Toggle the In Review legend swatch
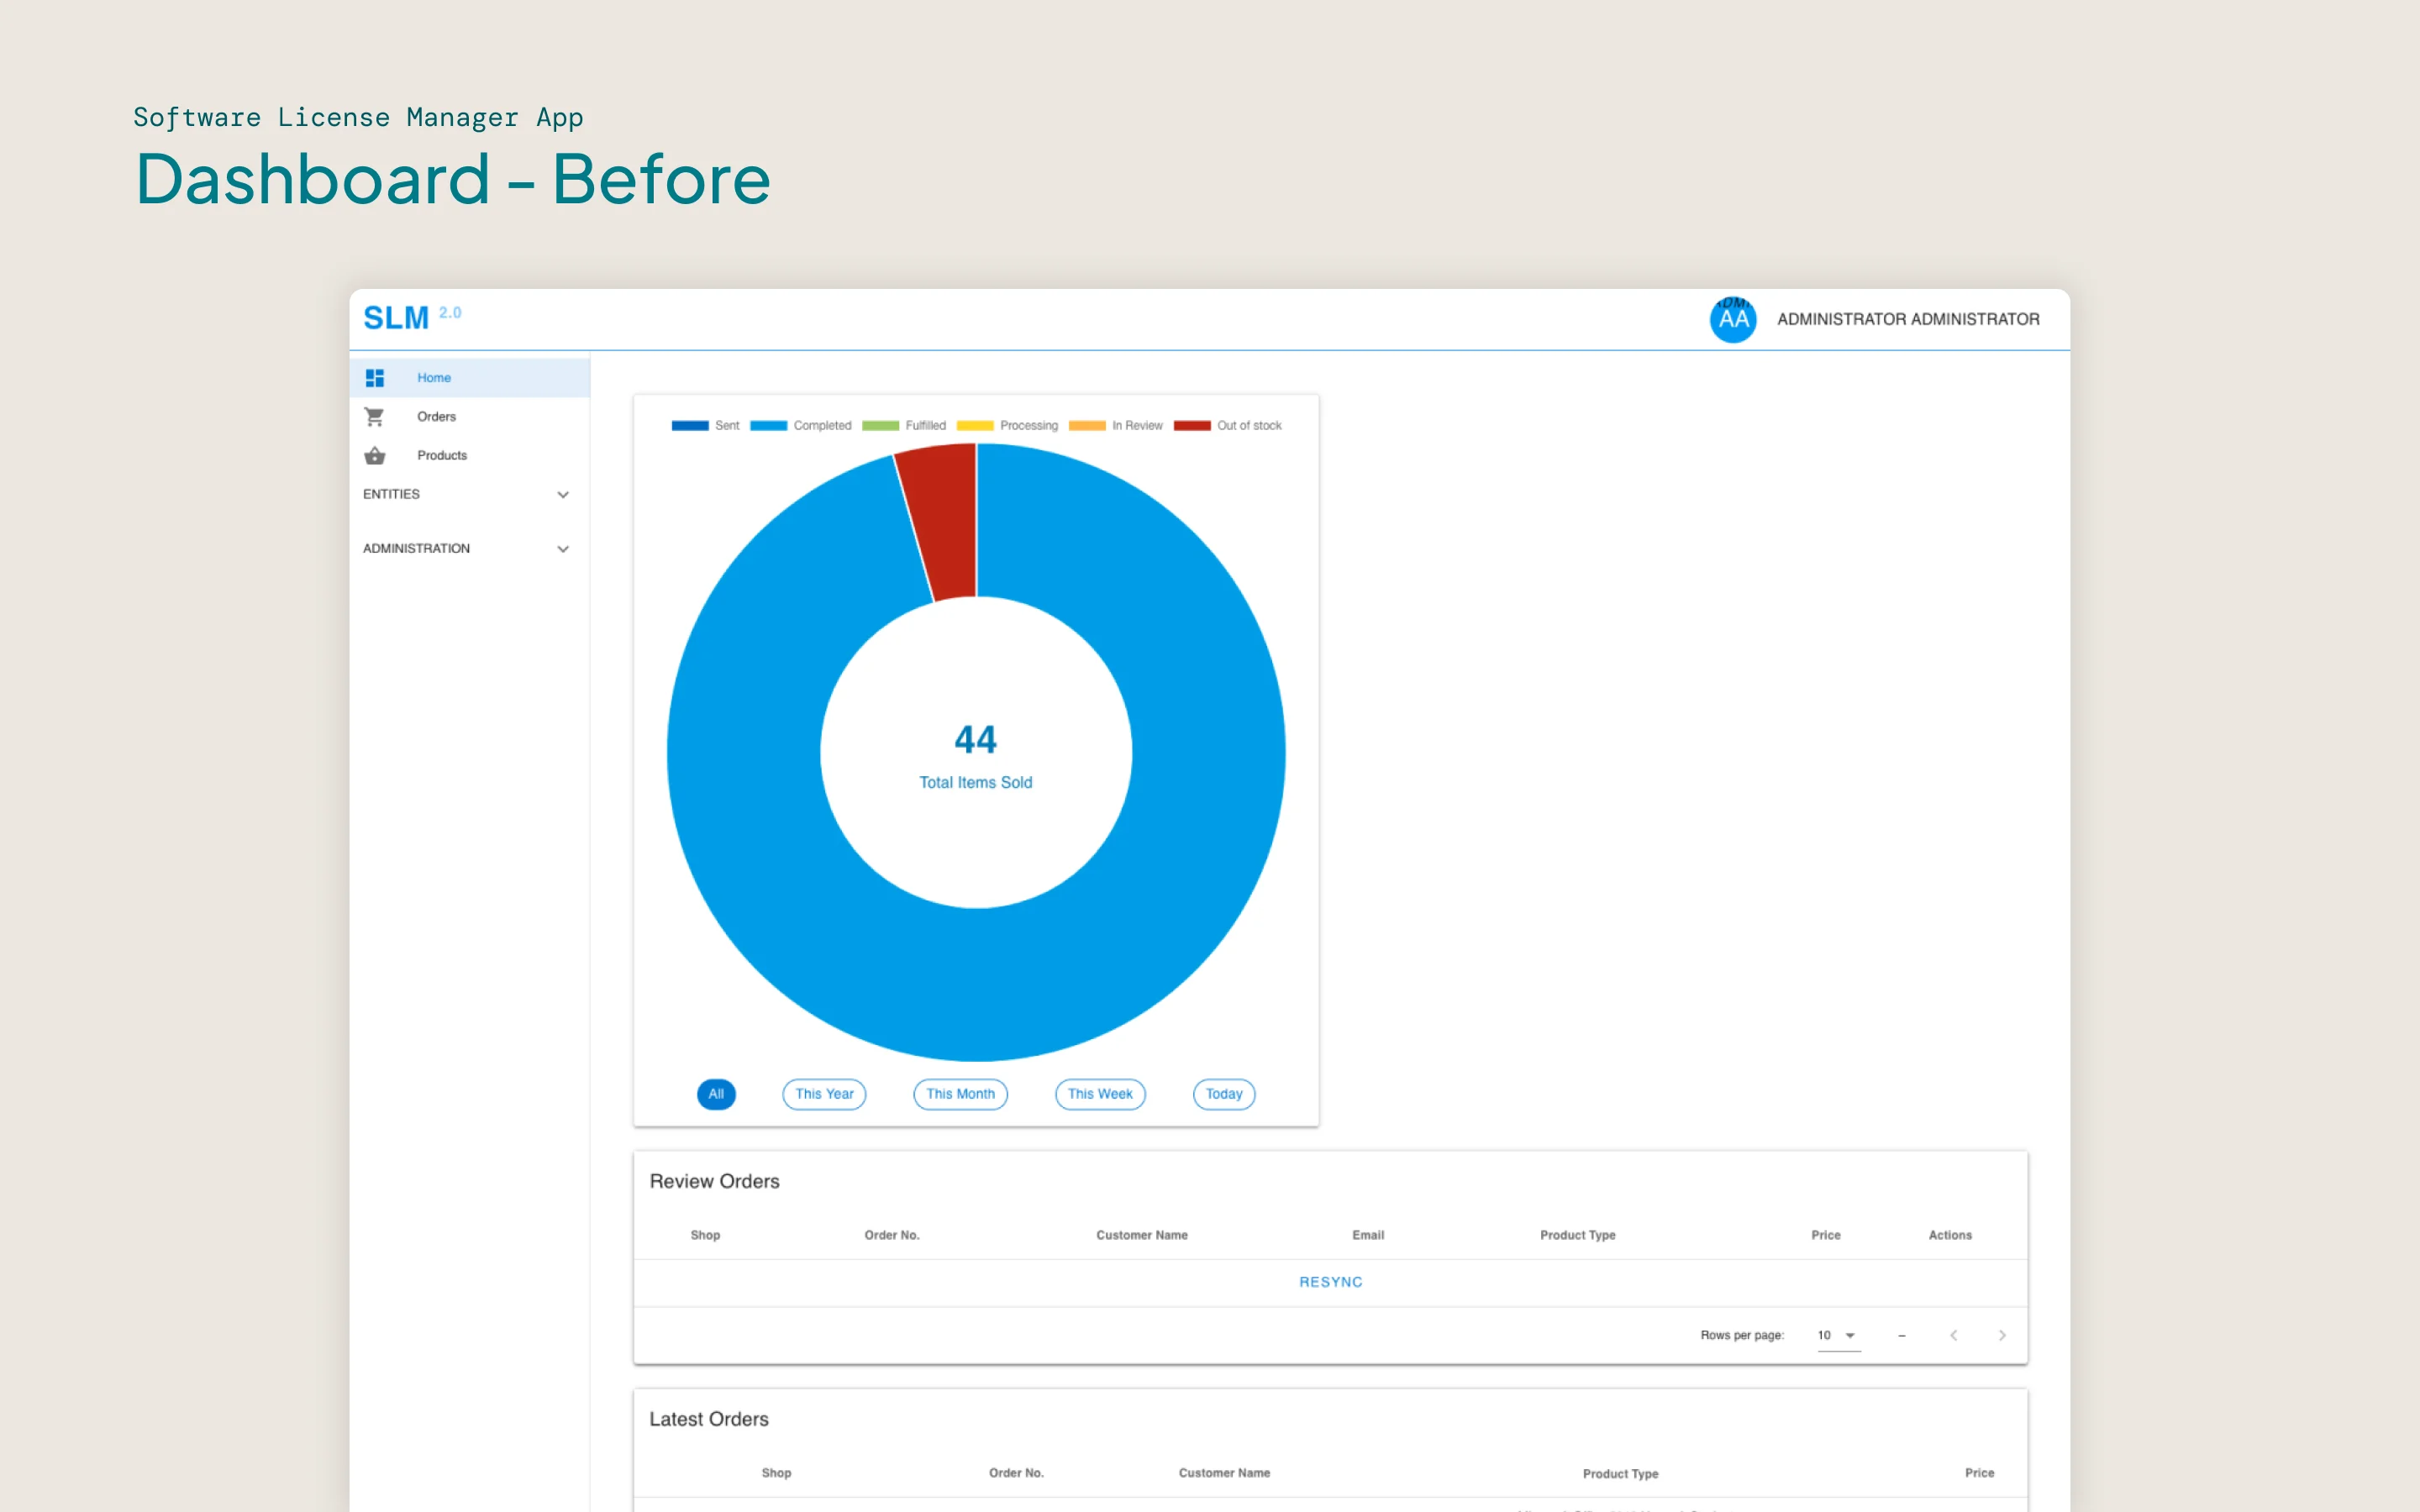 tap(1087, 426)
